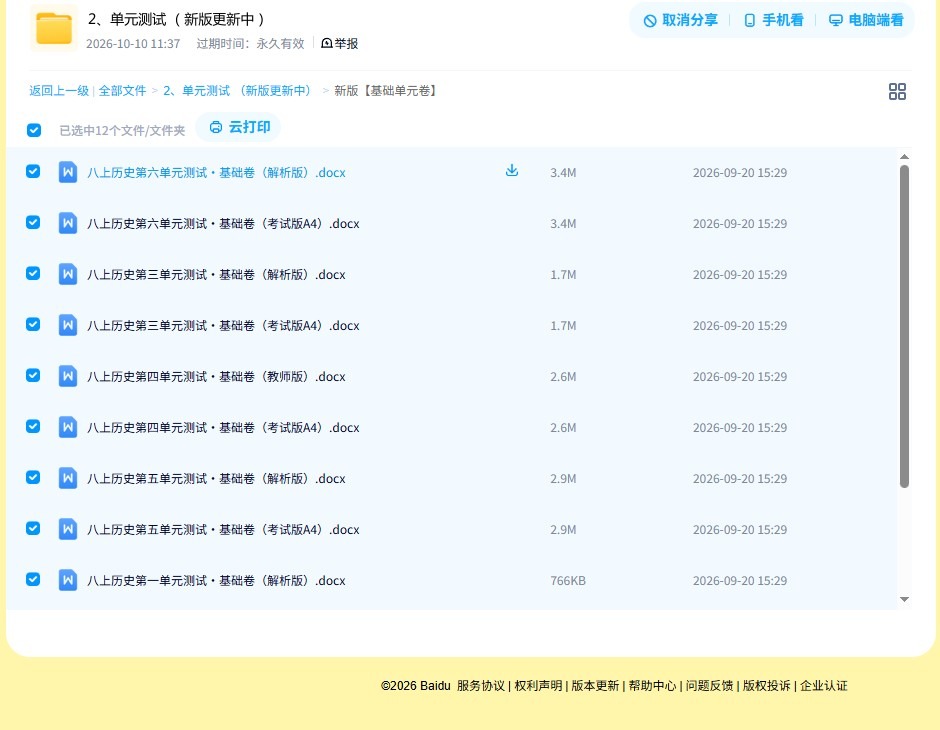Open file 八上历史第四单元测试·基础卷（教师版）.docx
This screenshot has width=940, height=730.
click(x=216, y=376)
